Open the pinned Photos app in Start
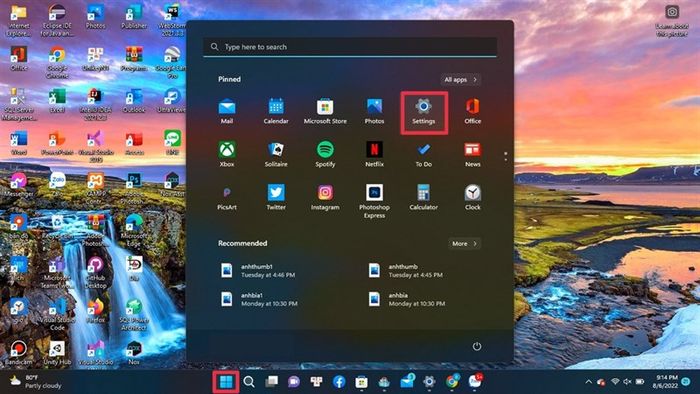This screenshot has width=700, height=394. coord(374,111)
